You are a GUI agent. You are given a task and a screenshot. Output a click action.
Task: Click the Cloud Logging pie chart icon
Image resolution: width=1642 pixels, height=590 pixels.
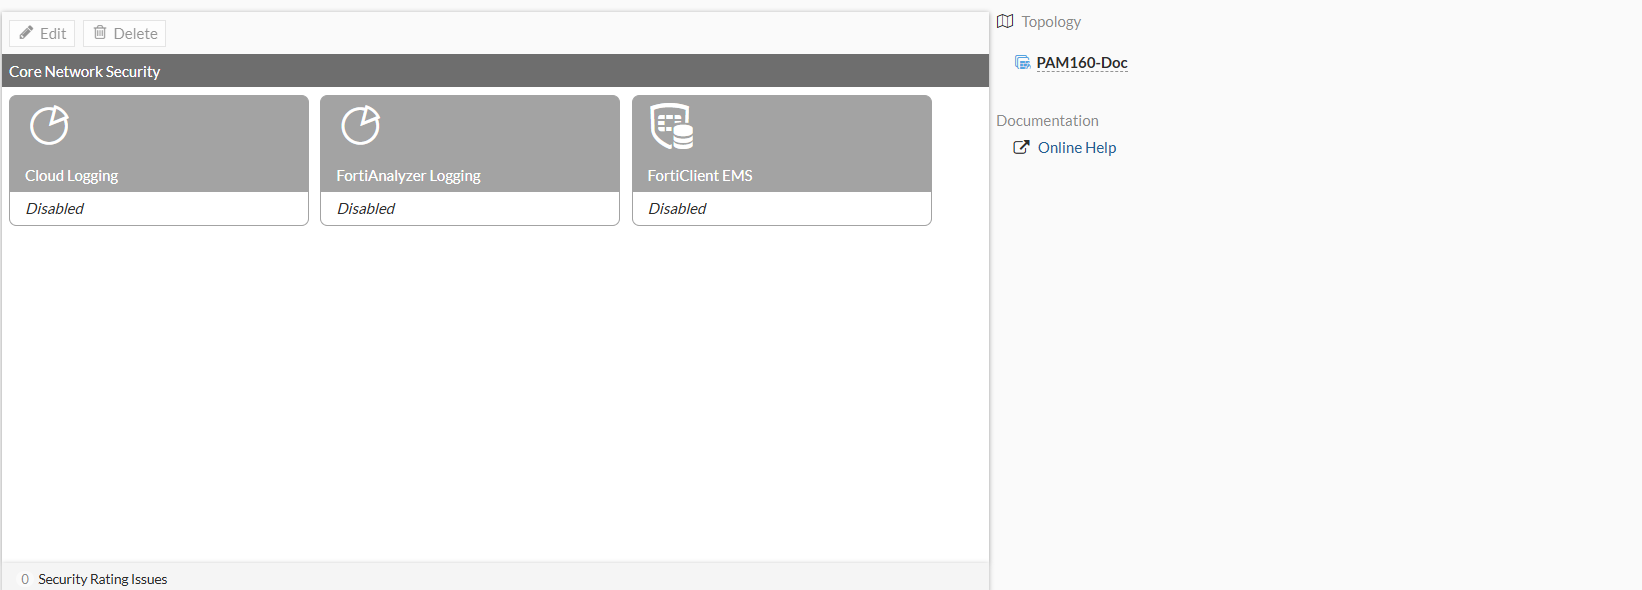click(x=49, y=125)
